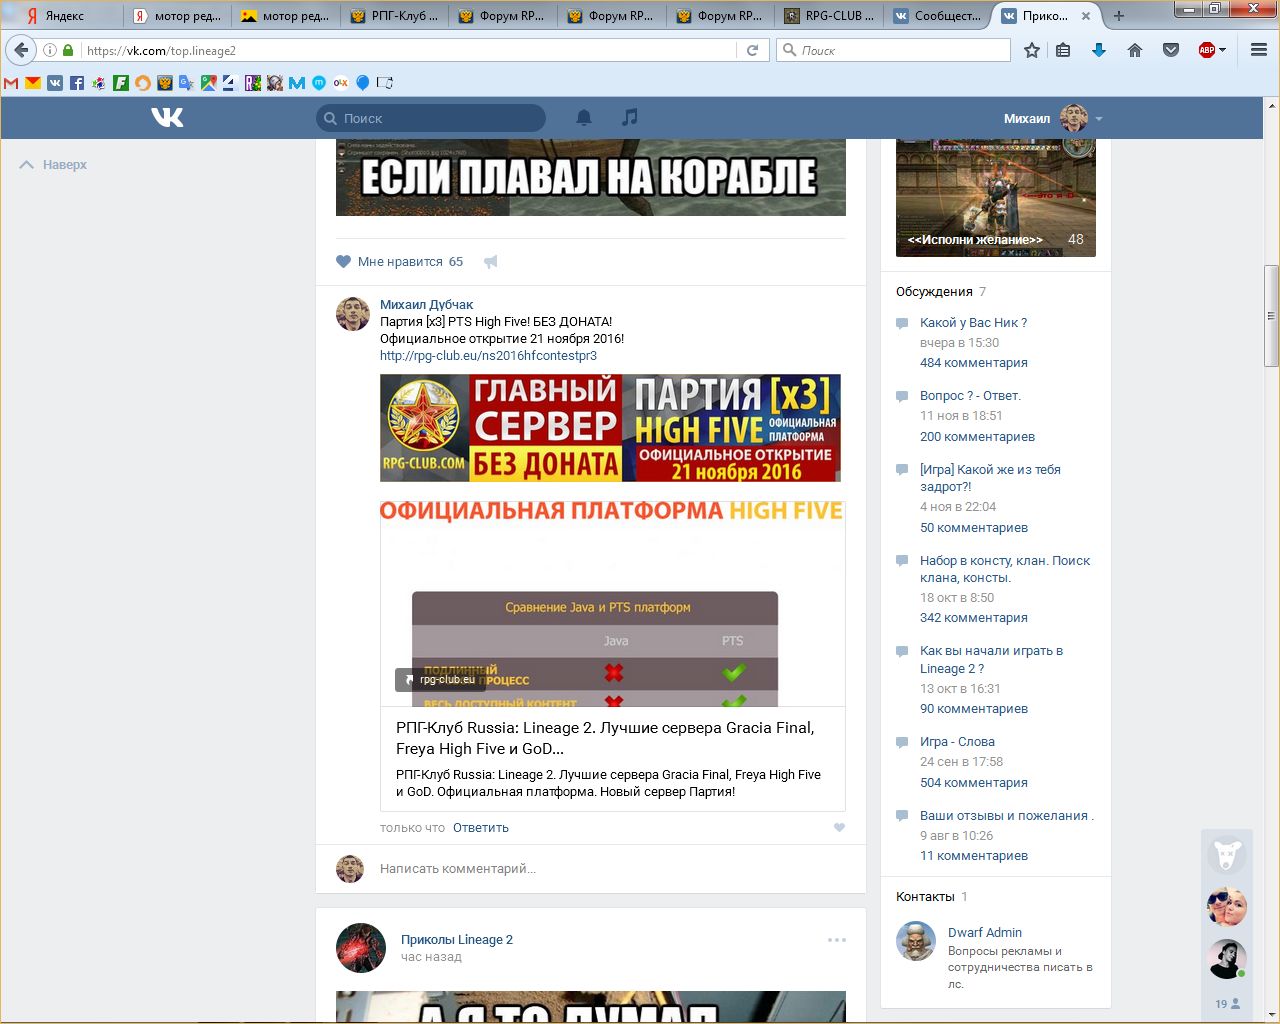Switch to Сообщест... VK tab
1280x1024 pixels.
[938, 16]
